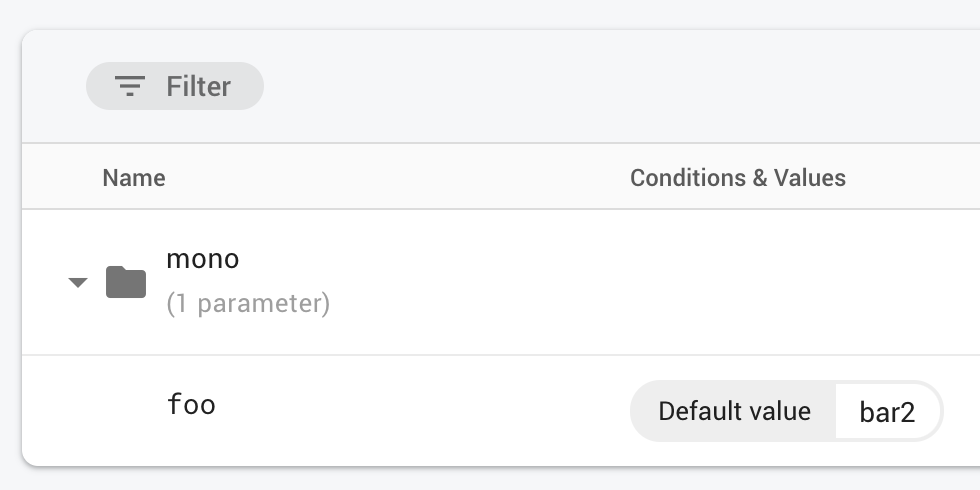The height and width of the screenshot is (490, 980).
Task: Click the Name column header
Action: (134, 178)
